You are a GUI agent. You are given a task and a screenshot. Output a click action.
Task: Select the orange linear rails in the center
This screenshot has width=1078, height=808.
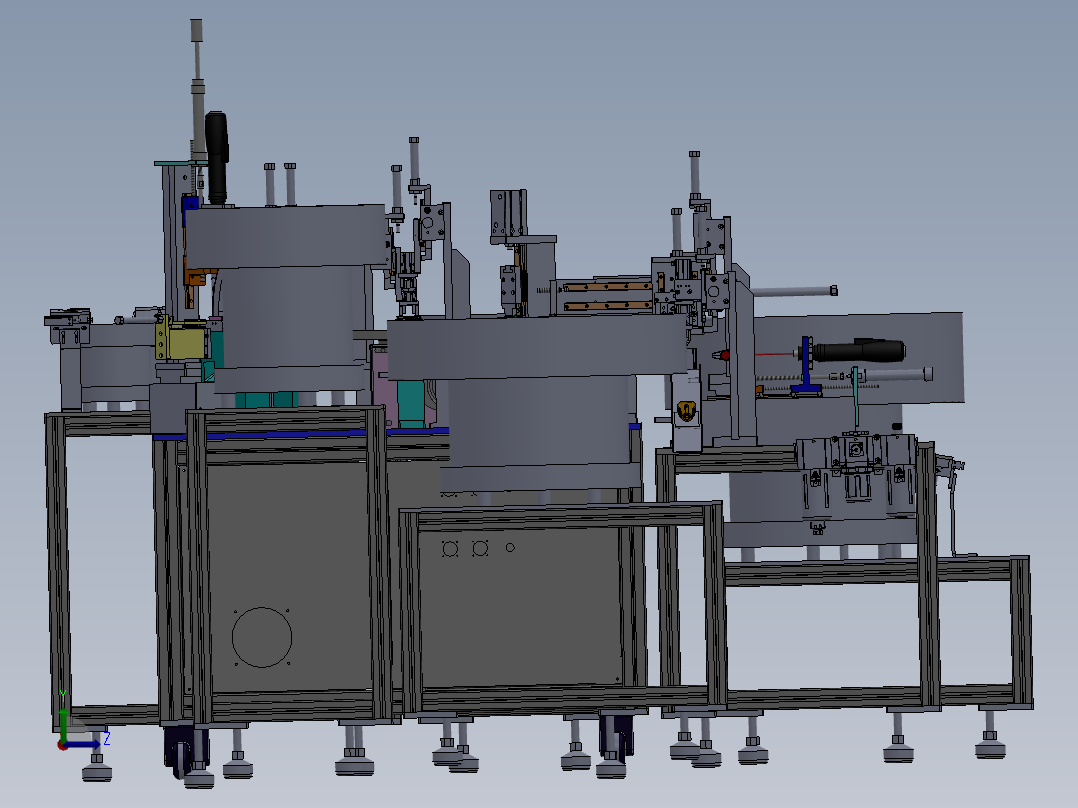click(608, 295)
